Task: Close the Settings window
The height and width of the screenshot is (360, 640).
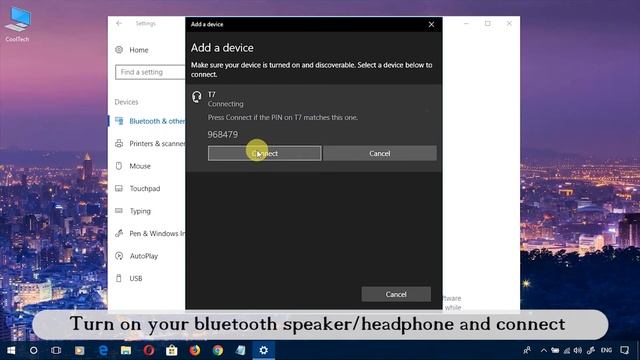Action: (509, 24)
